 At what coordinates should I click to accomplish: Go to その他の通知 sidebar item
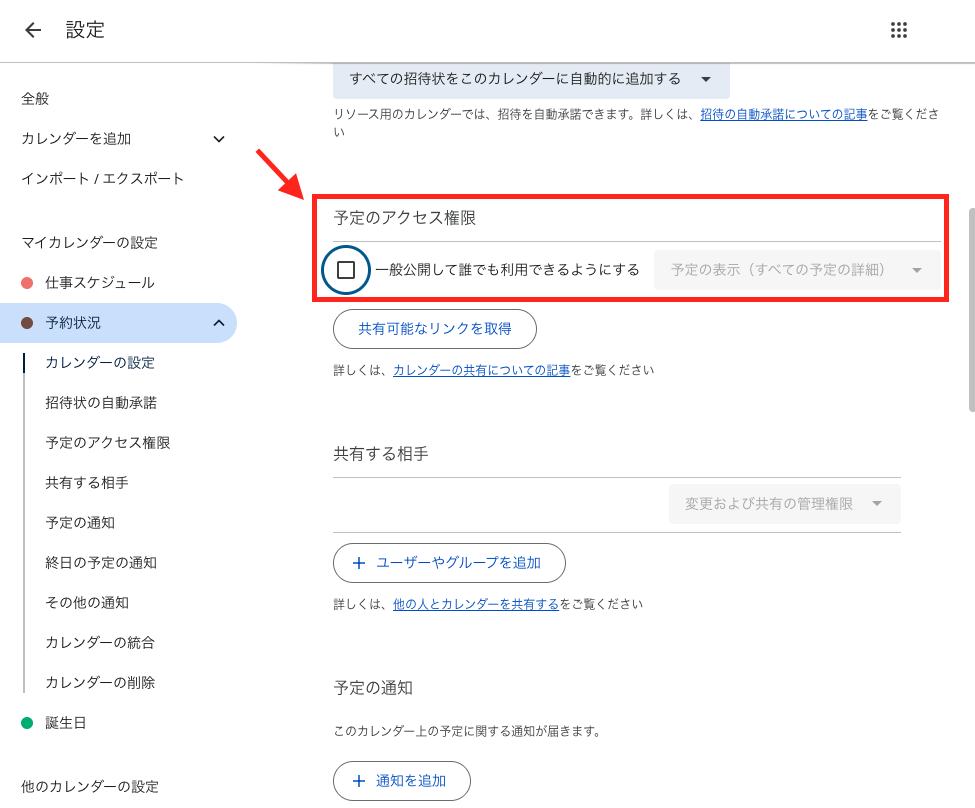pyautogui.click(x=86, y=603)
